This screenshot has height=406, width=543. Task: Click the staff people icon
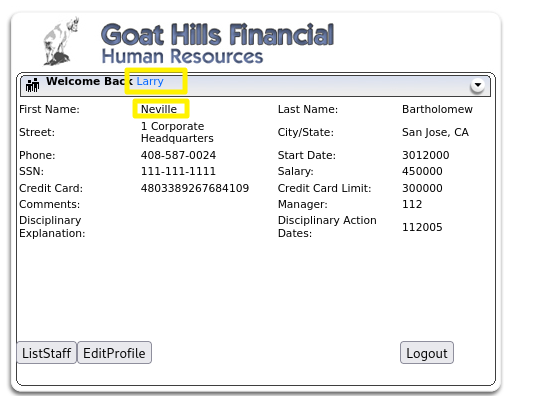pyautogui.click(x=33, y=85)
